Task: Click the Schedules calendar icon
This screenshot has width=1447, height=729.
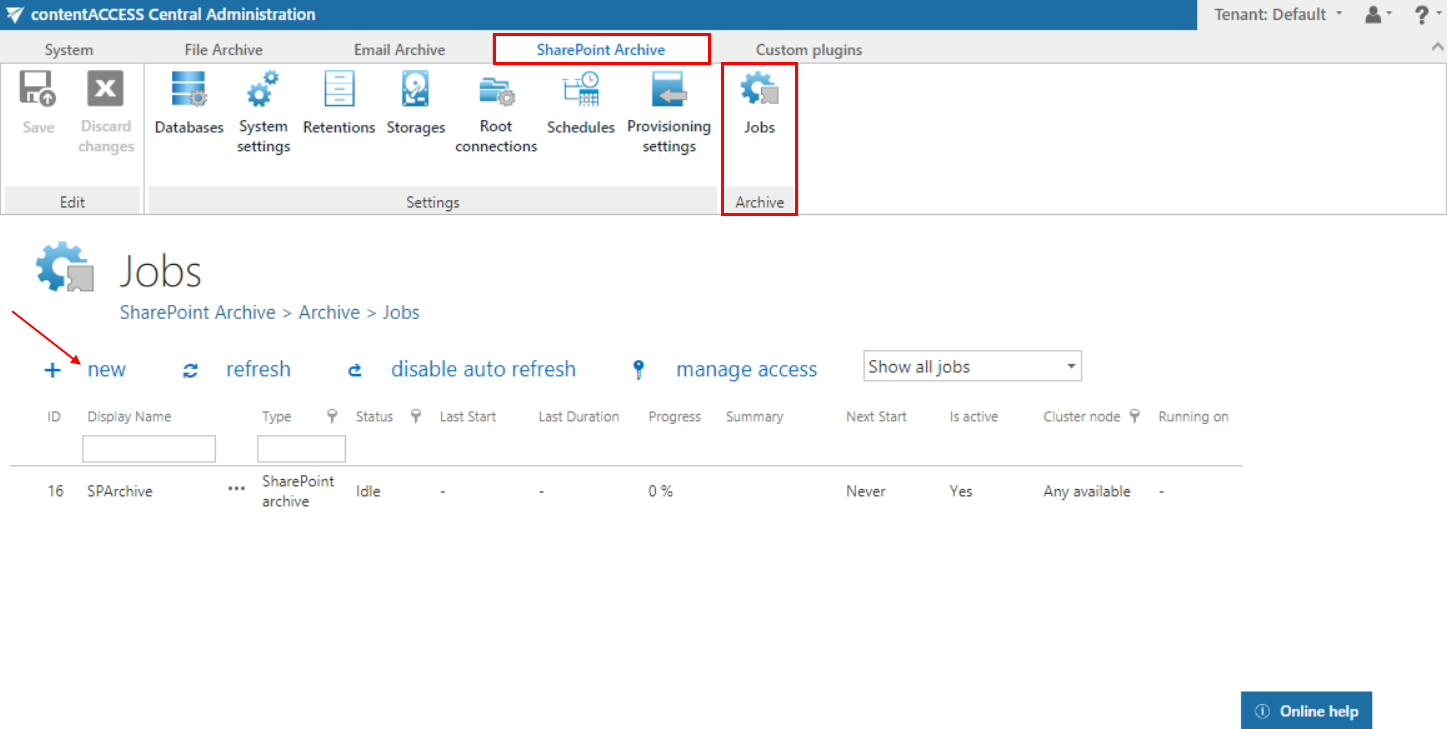Action: click(580, 90)
